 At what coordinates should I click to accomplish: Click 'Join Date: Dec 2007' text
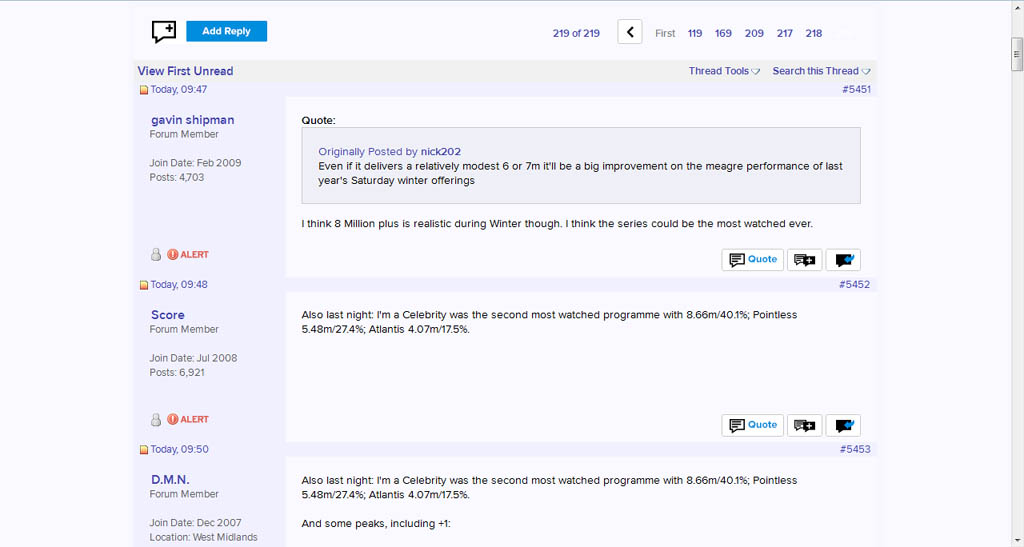tap(195, 523)
